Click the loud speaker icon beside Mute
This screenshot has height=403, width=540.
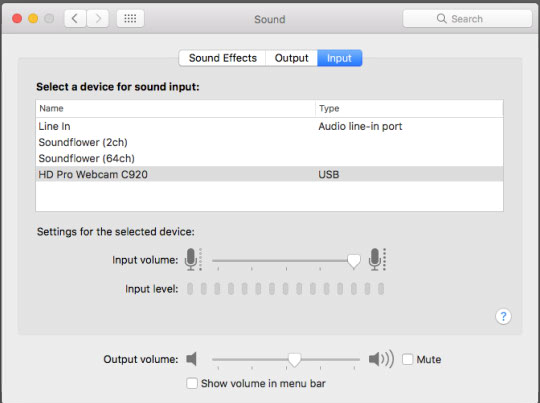coord(381,359)
